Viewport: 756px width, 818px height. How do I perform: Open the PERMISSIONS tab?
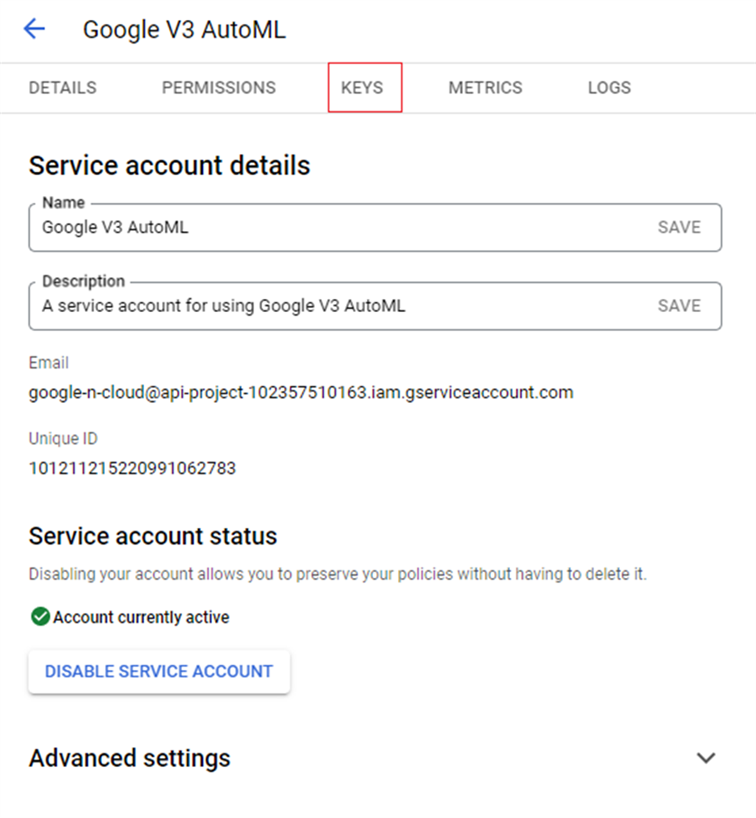click(219, 88)
